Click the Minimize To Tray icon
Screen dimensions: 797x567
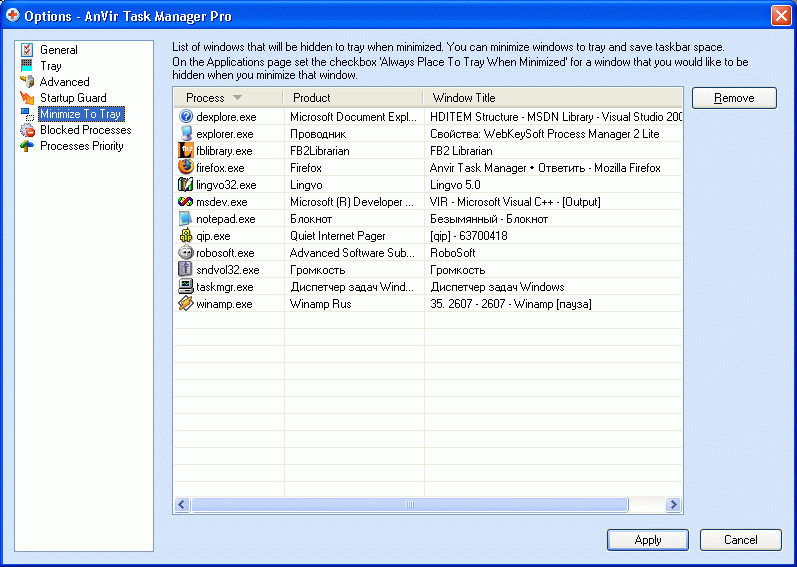pyautogui.click(x=27, y=114)
